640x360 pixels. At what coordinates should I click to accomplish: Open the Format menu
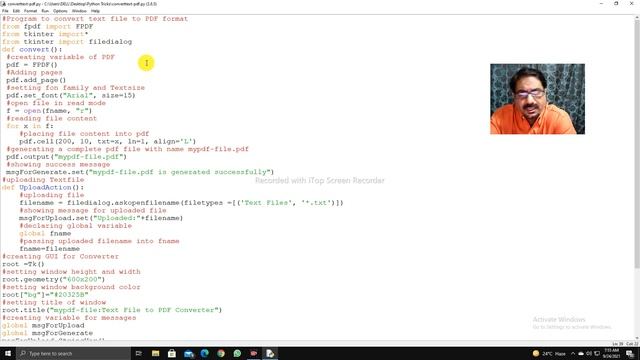pos(30,11)
